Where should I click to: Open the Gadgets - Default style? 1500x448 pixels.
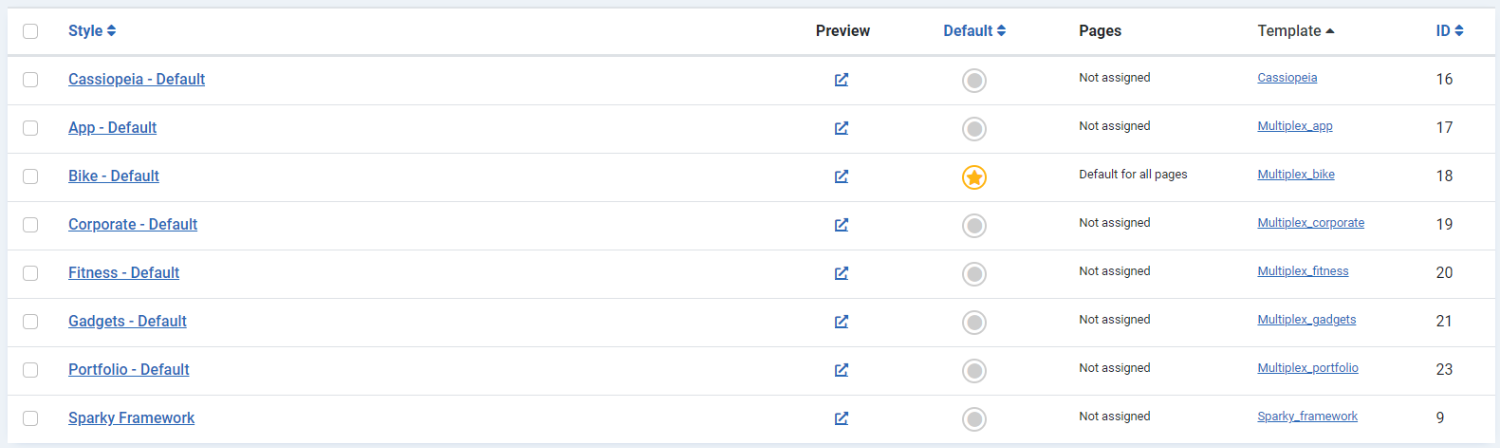click(x=127, y=321)
